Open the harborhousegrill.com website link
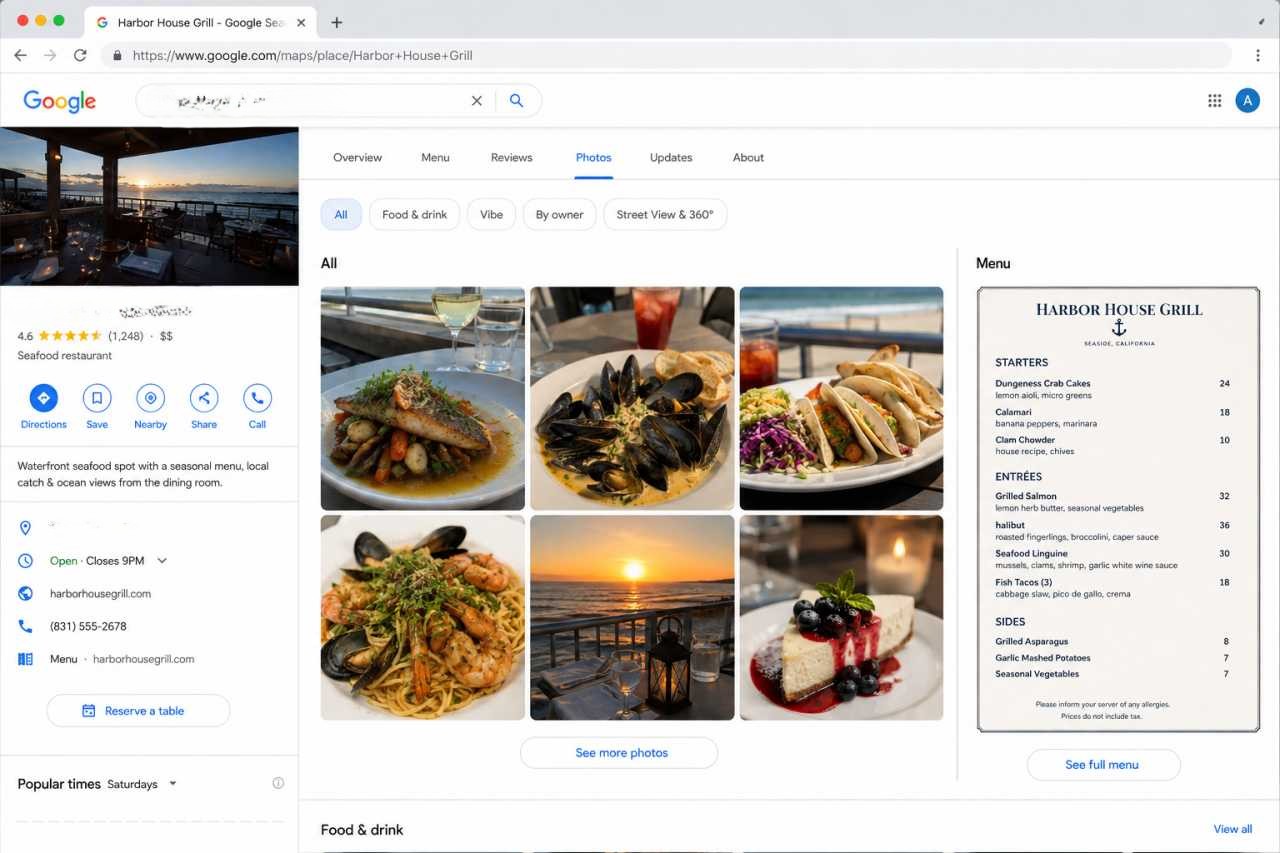This screenshot has height=853, width=1280. pyautogui.click(x=100, y=594)
